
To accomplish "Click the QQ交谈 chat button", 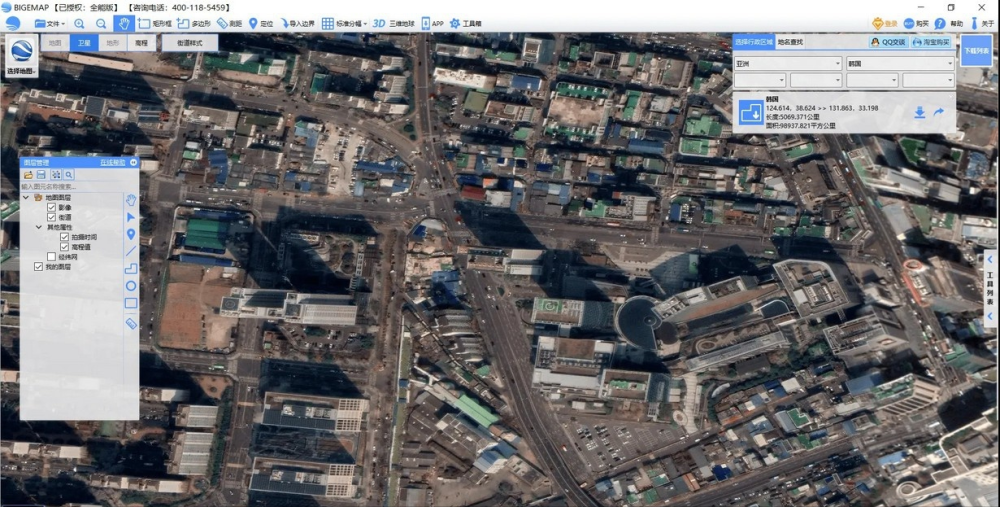I will (x=888, y=42).
